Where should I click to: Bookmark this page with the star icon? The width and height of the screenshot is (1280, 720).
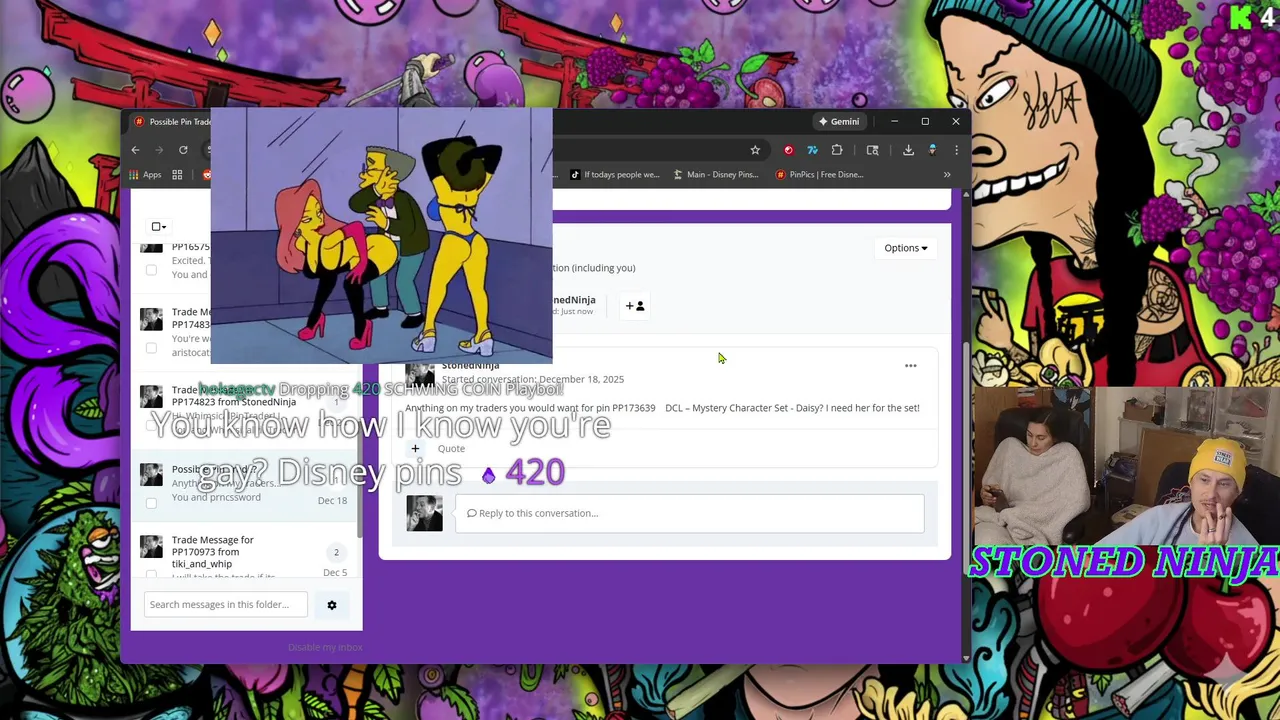pyautogui.click(x=755, y=150)
